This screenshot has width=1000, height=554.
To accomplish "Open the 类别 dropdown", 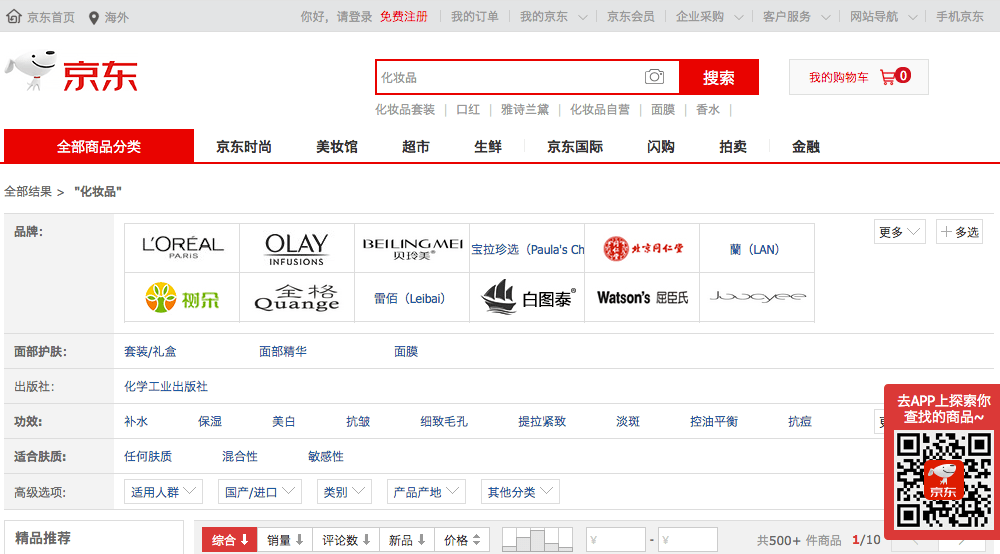I will pyautogui.click(x=344, y=492).
